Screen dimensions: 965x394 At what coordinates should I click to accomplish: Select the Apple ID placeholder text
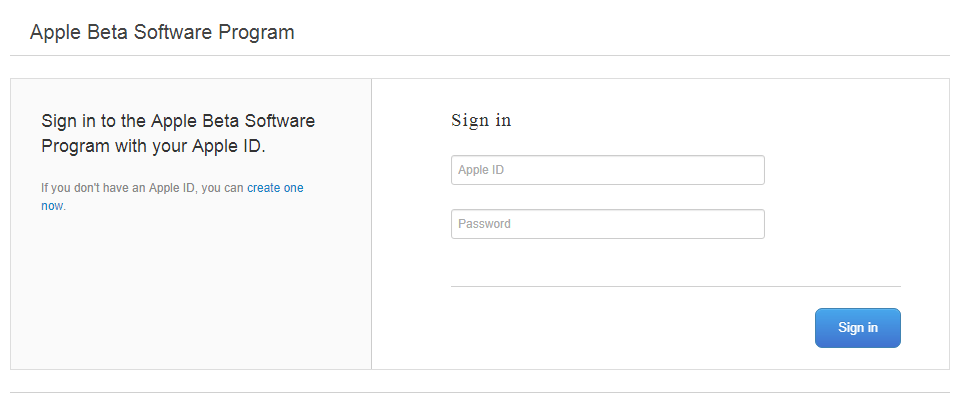[481, 170]
